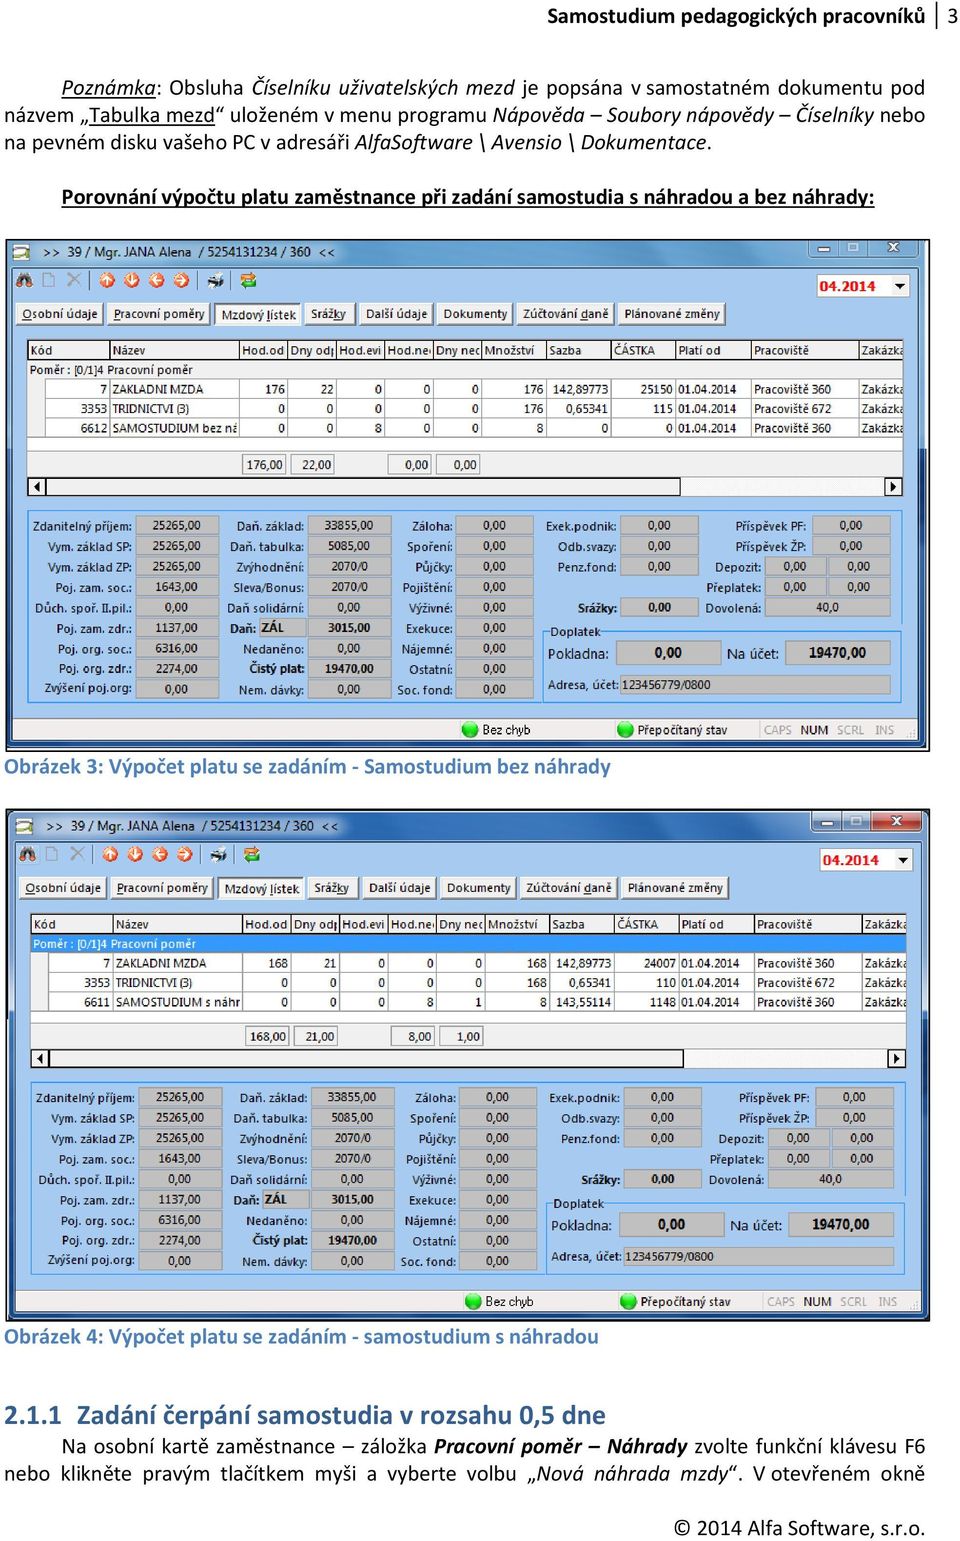Open the Další údaje tab in the Obrázek 4 window
The image size is (960, 1541).
click(399, 888)
